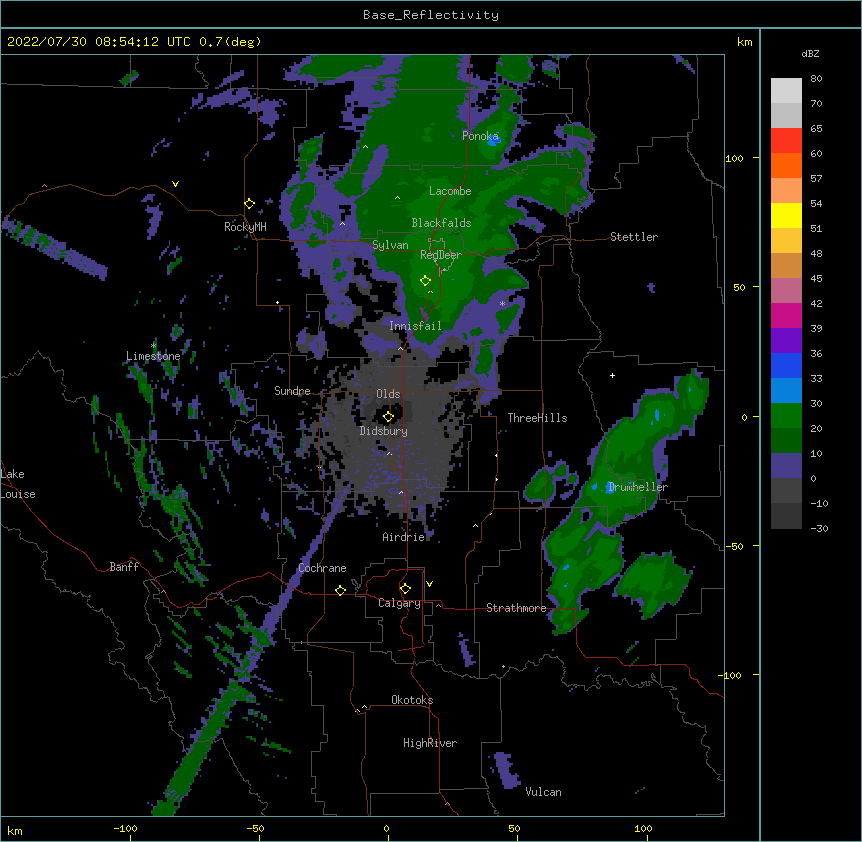Image resolution: width=862 pixels, height=842 pixels.
Task: Click the Base_Reflectivity title text
Action: click(431, 15)
